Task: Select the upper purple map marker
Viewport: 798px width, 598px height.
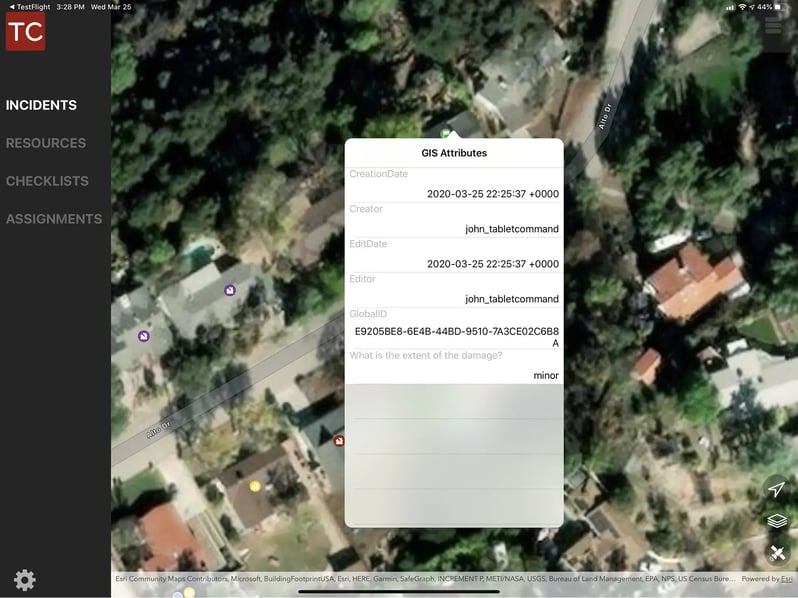Action: [230, 290]
